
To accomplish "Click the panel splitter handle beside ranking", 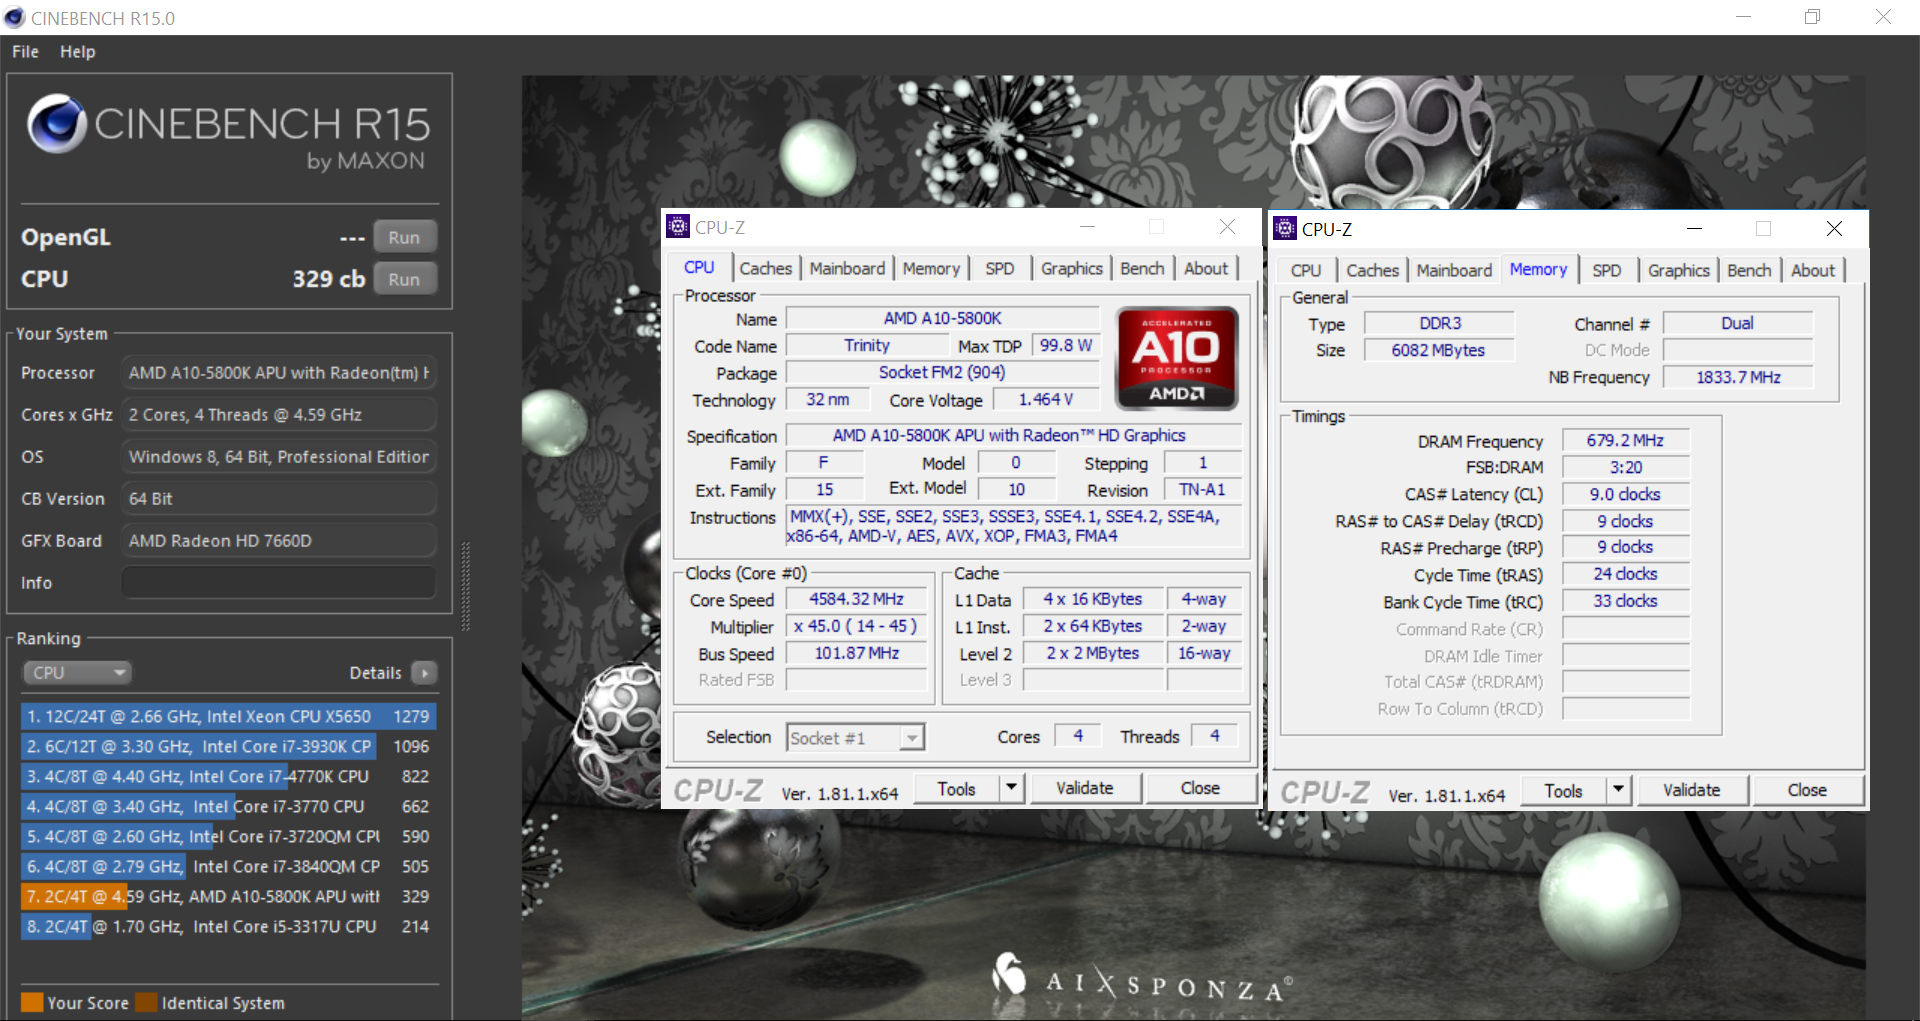I will tap(465, 585).
